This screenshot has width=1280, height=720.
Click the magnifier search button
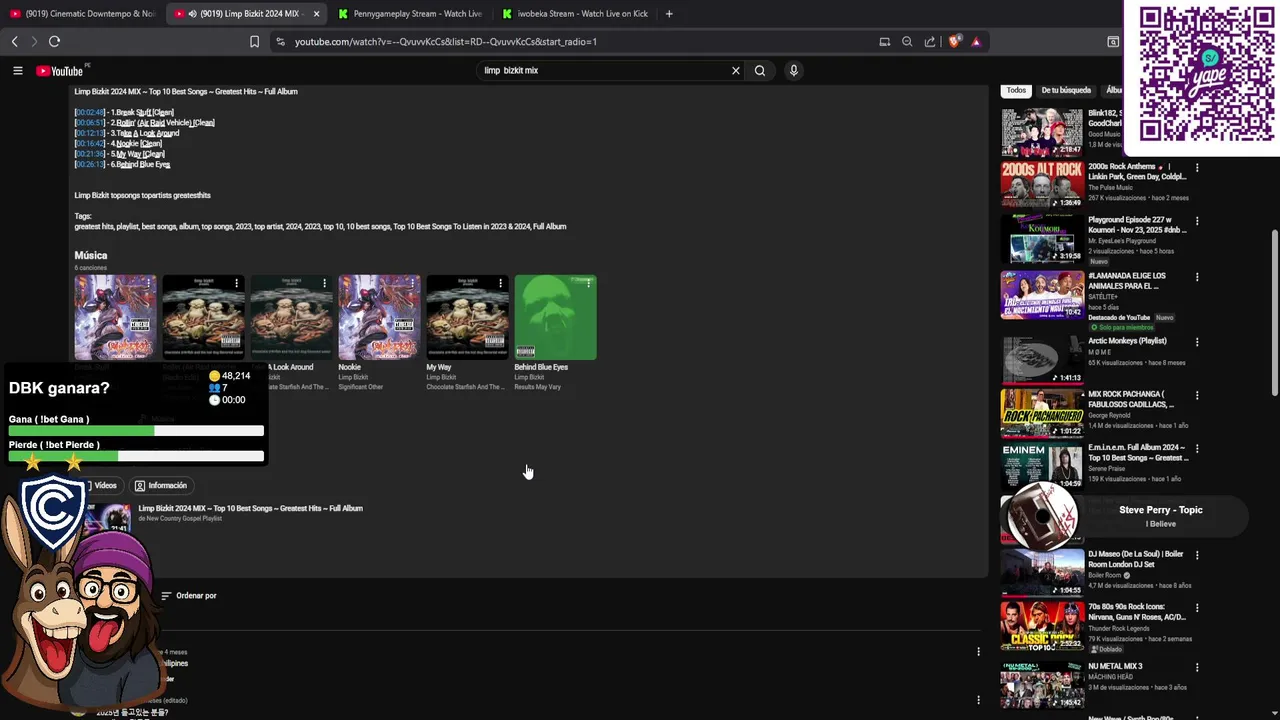[760, 71]
